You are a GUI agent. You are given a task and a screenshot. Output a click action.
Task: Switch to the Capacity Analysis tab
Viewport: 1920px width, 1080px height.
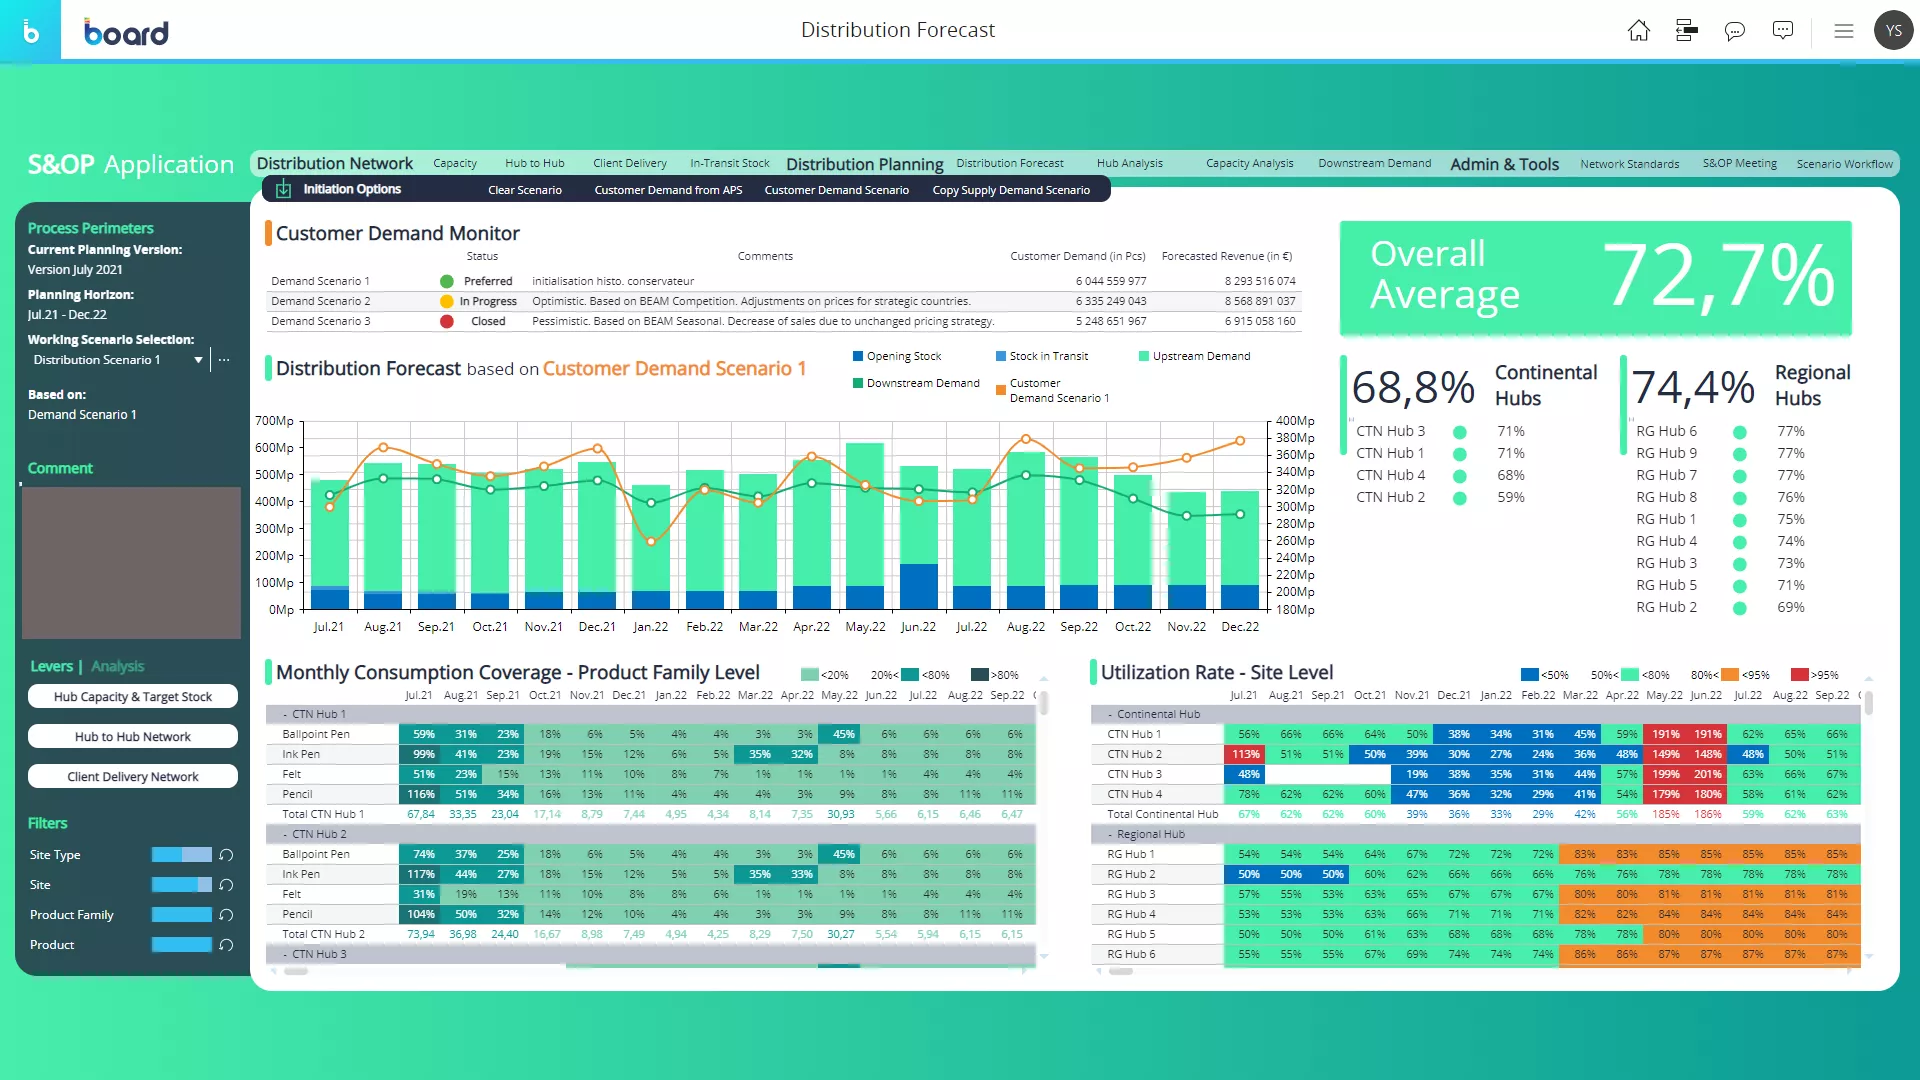(1247, 162)
